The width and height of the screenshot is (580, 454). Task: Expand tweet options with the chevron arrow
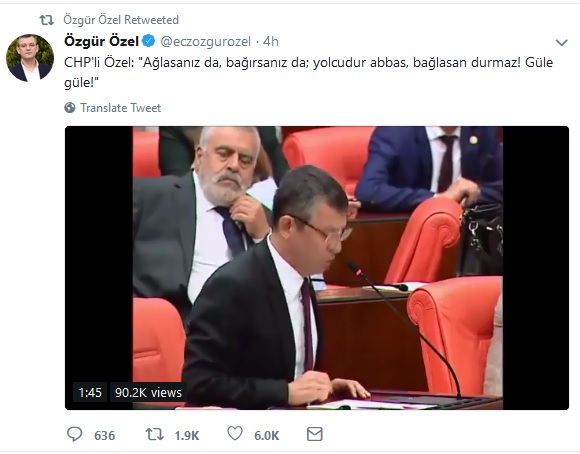(x=562, y=43)
